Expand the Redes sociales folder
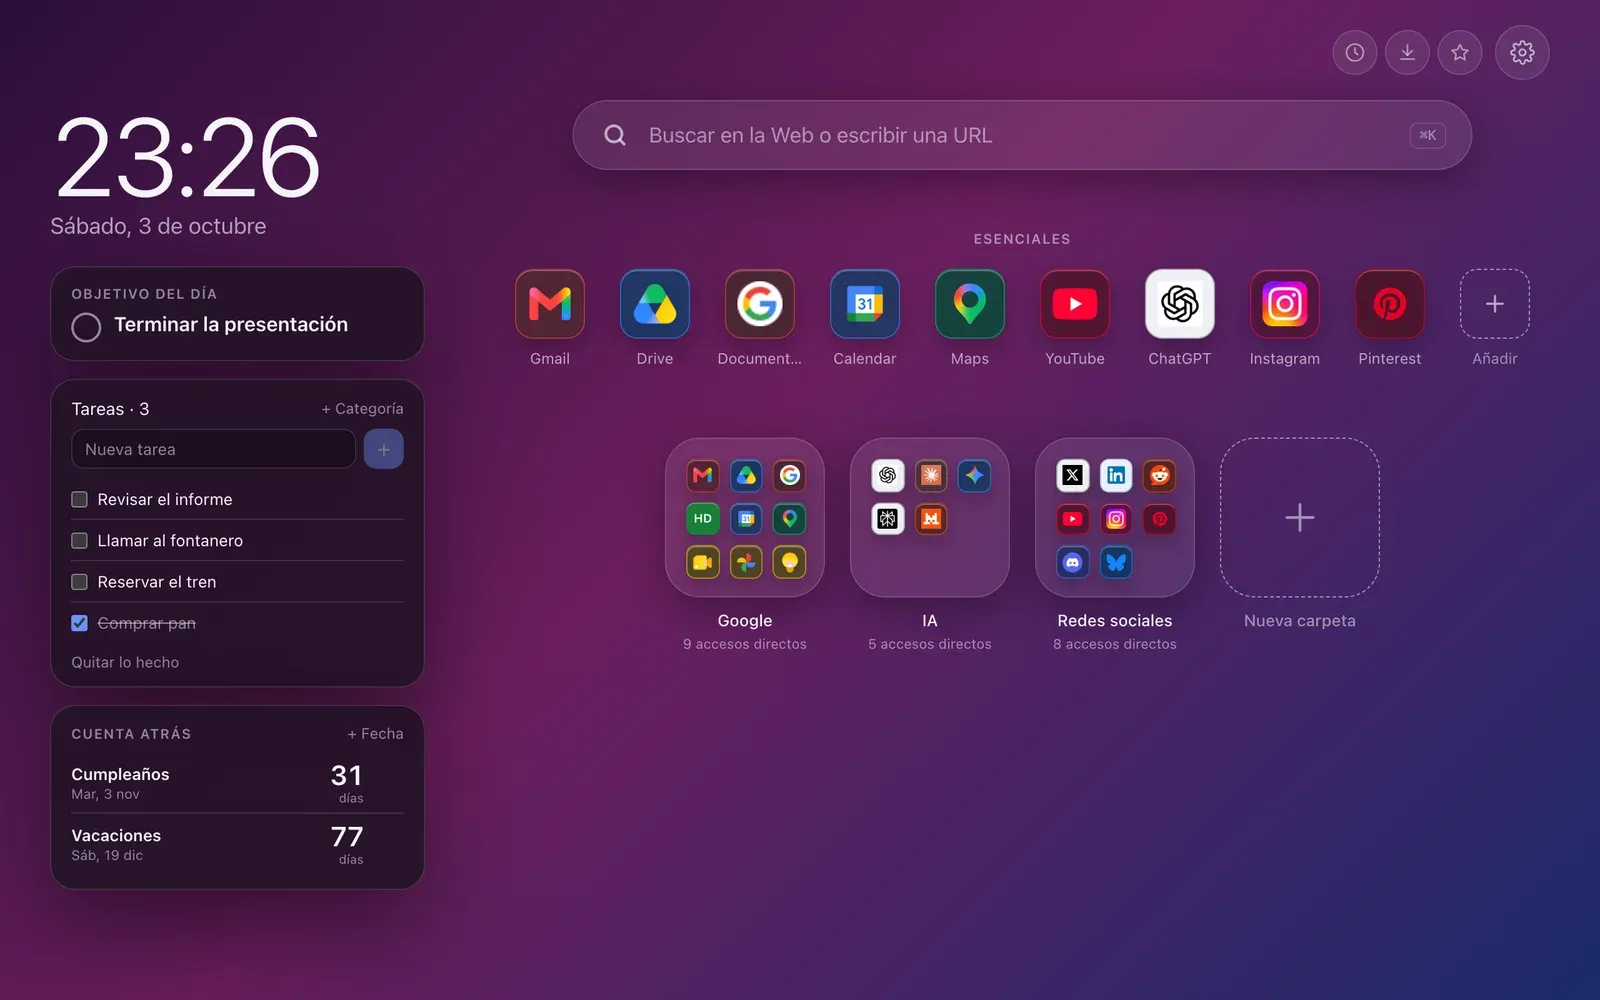Viewport: 1600px width, 1000px height. [1115, 518]
